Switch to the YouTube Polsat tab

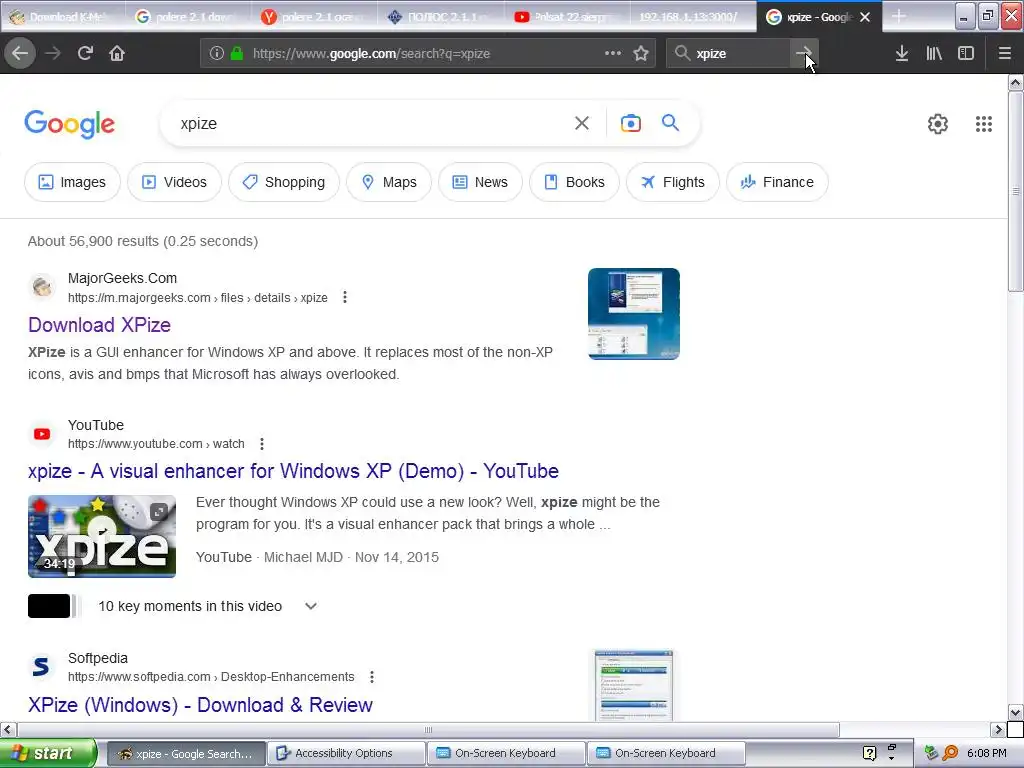coord(568,17)
